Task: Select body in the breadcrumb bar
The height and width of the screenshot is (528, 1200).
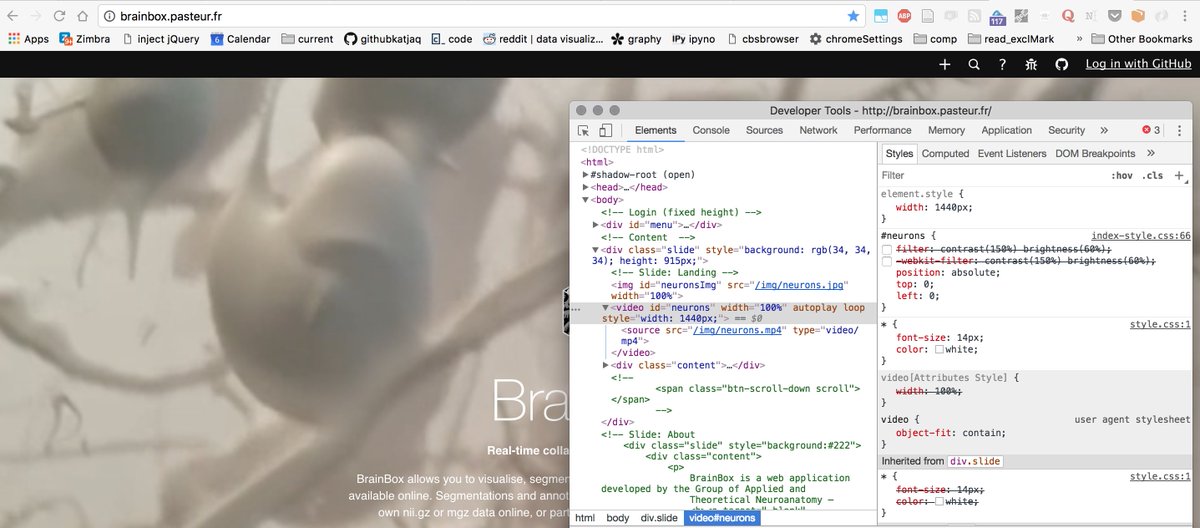Action: 618,518
